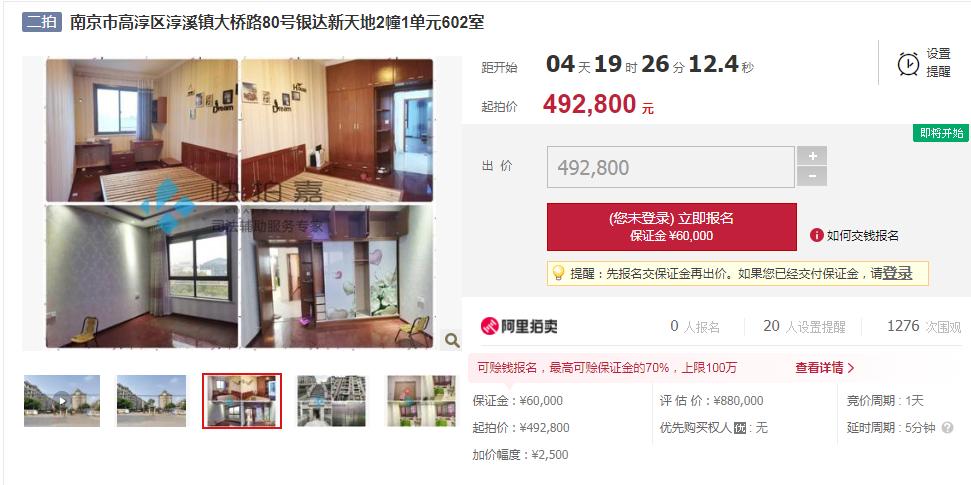Increase bid with the plus button
The width and height of the screenshot is (971, 485).
point(812,155)
